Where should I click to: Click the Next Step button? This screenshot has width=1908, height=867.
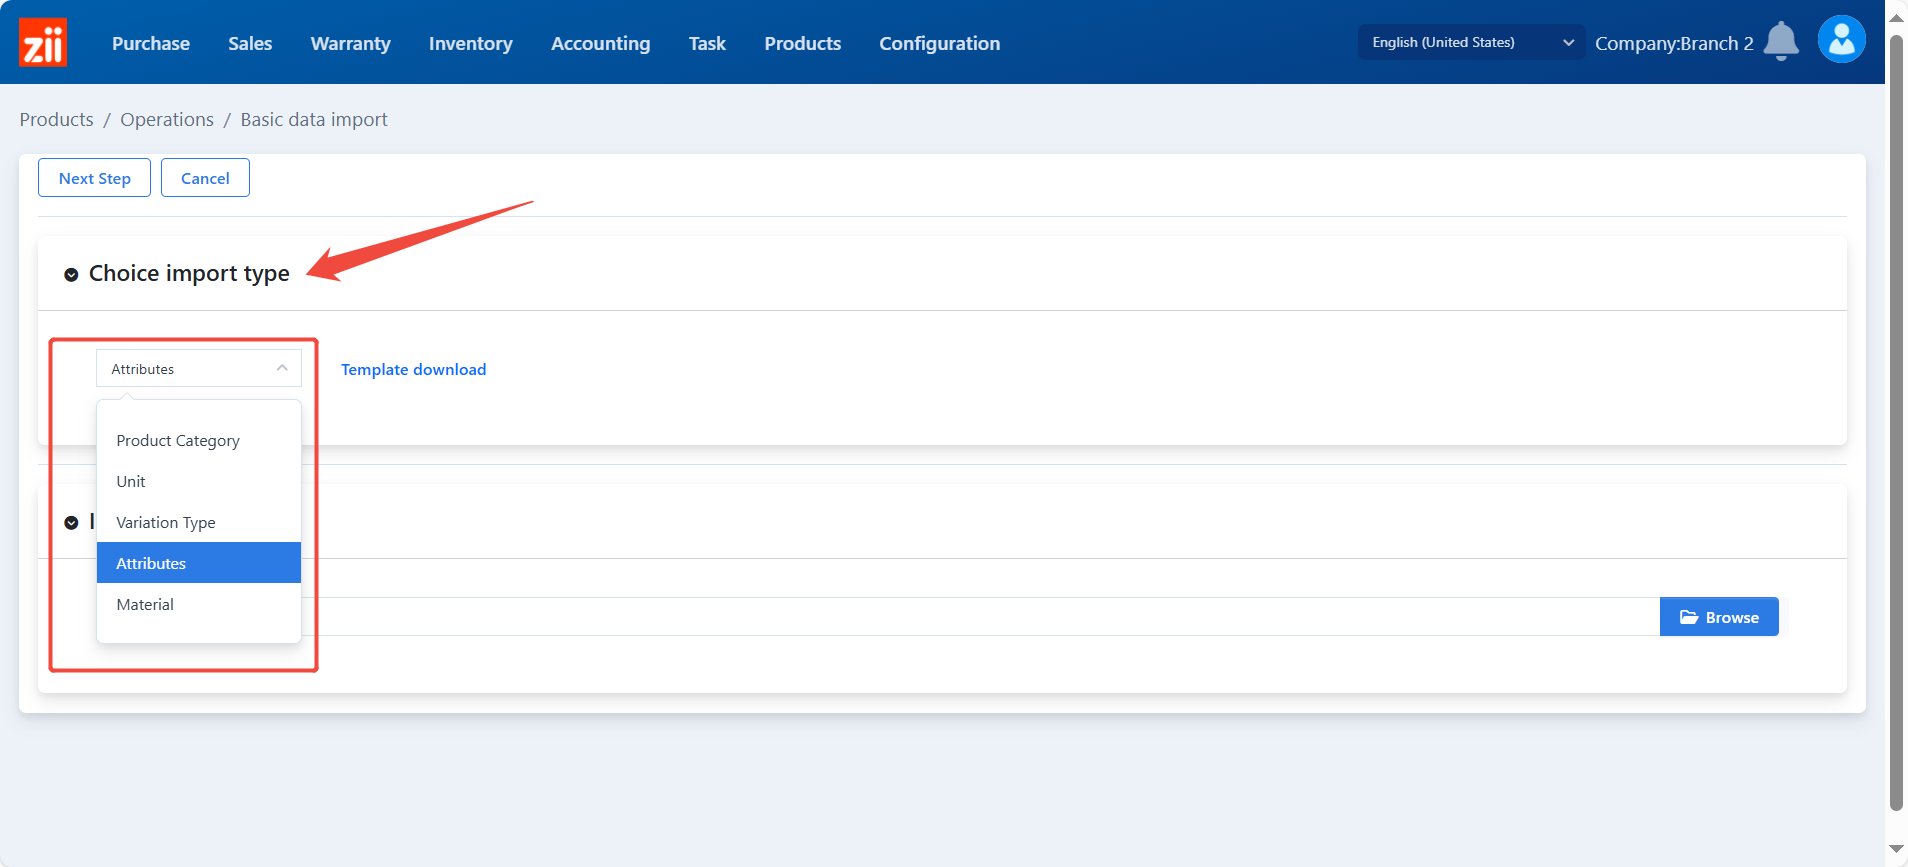pos(95,178)
